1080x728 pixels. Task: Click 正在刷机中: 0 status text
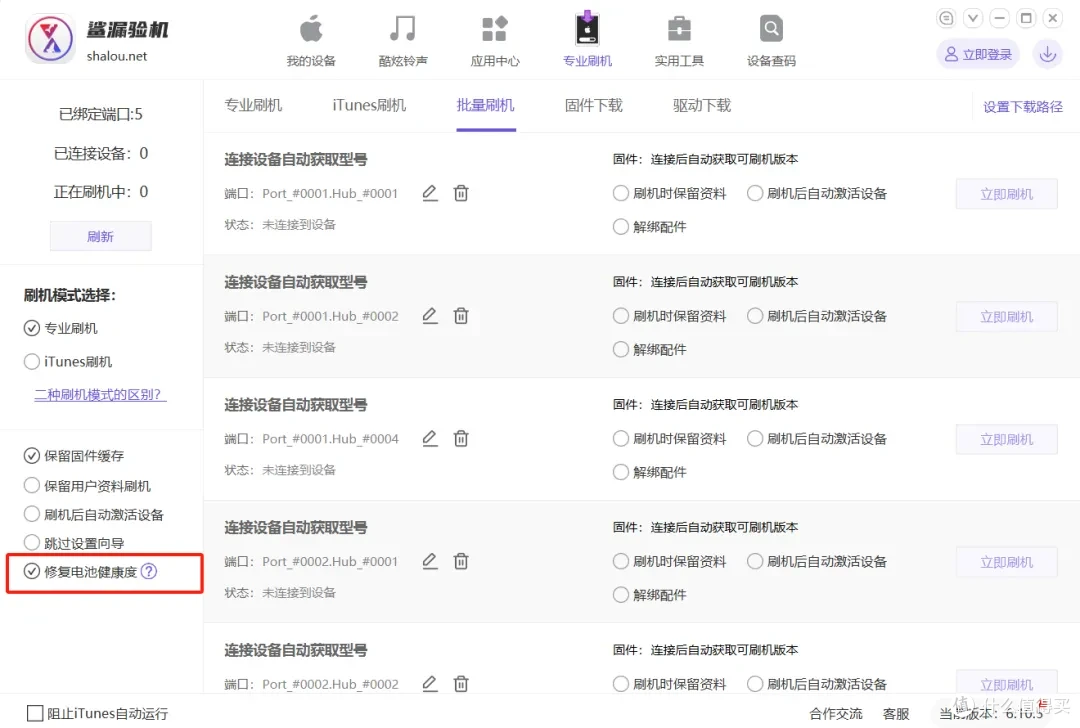pyautogui.click(x=101, y=191)
